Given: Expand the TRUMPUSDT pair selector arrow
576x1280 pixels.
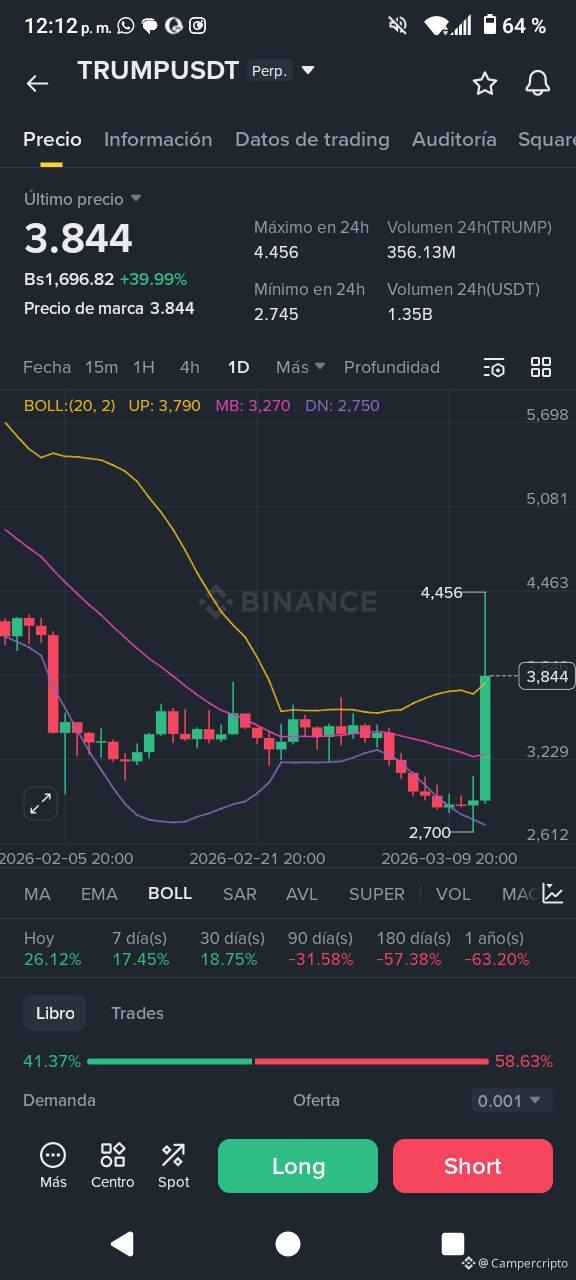Looking at the screenshot, I should 308,70.
